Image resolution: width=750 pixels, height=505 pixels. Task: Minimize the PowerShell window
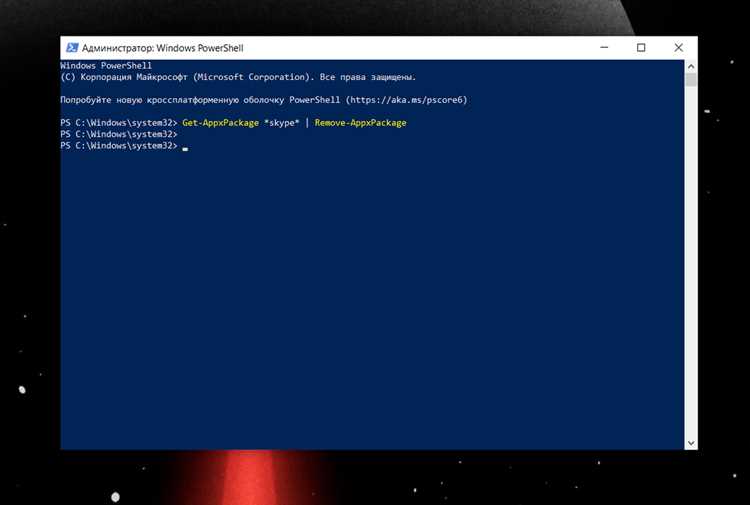[604, 47]
